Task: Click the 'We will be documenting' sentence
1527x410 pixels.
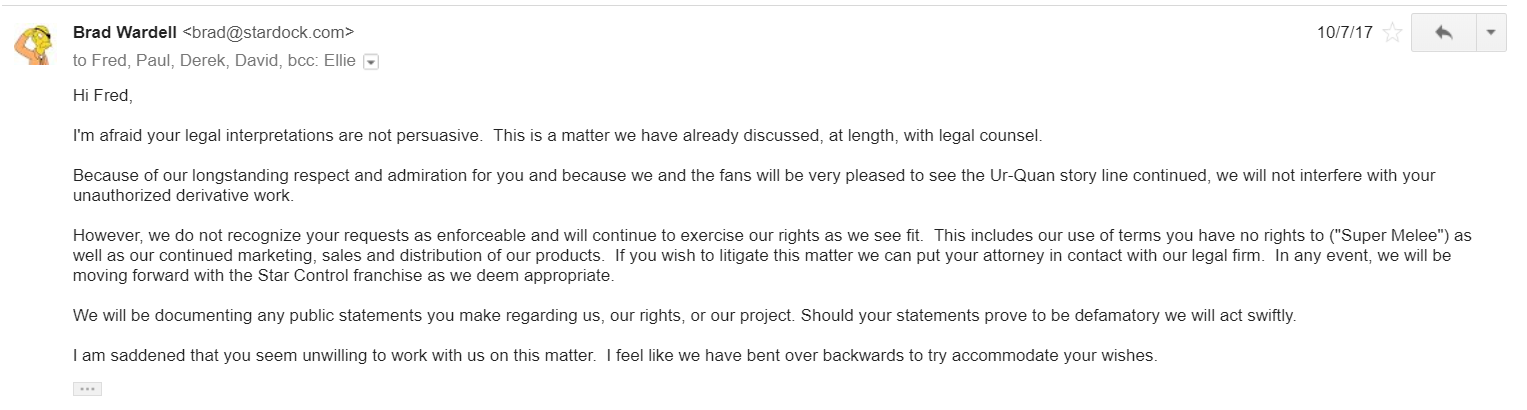Action: pyautogui.click(x=684, y=315)
